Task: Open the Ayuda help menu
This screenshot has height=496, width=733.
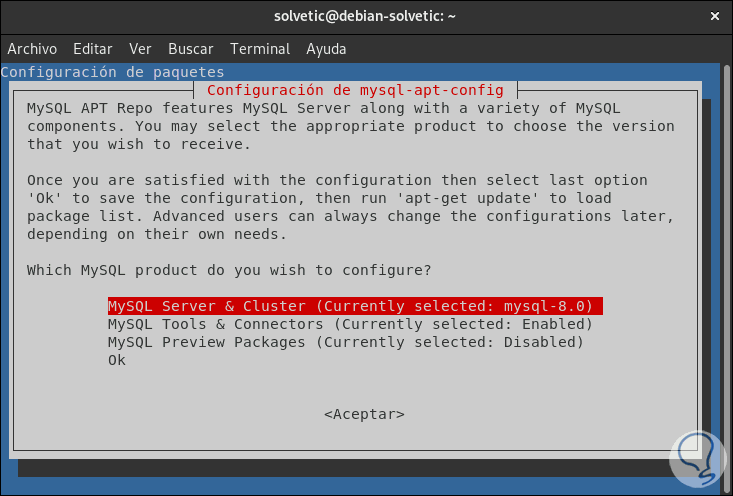Action: [326, 49]
